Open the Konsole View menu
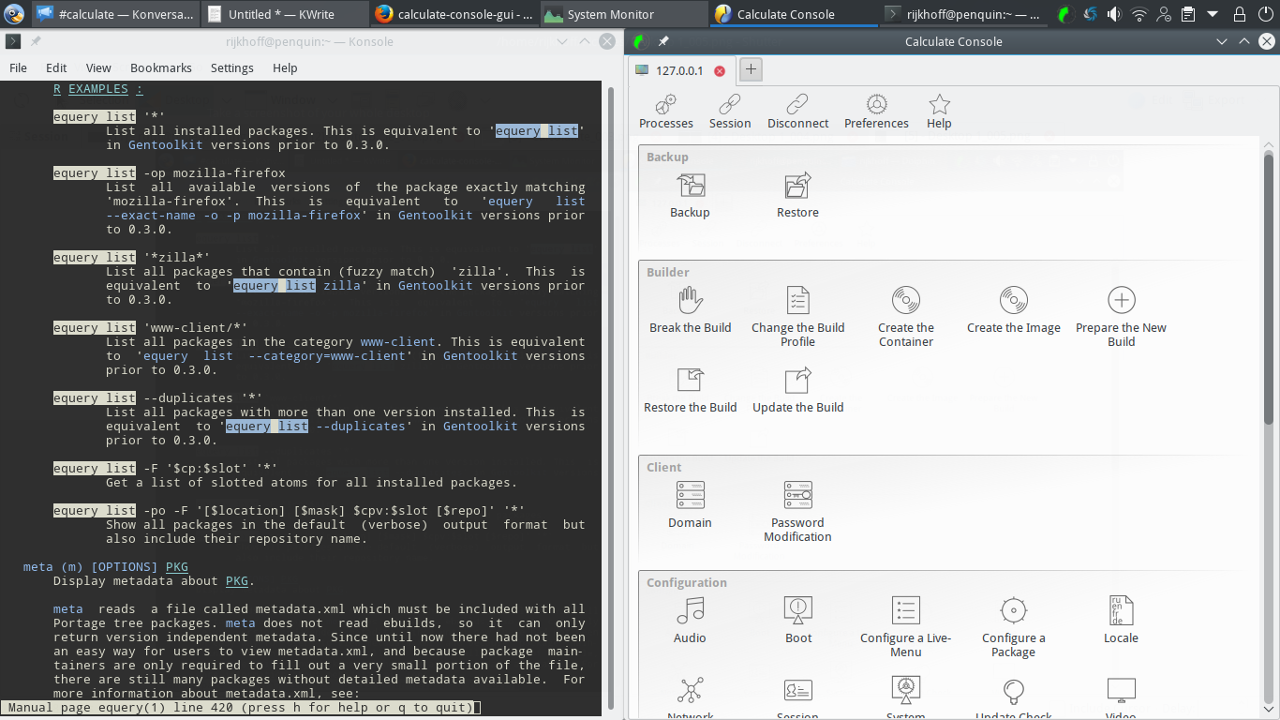Screen dimensions: 1280x720 98,68
